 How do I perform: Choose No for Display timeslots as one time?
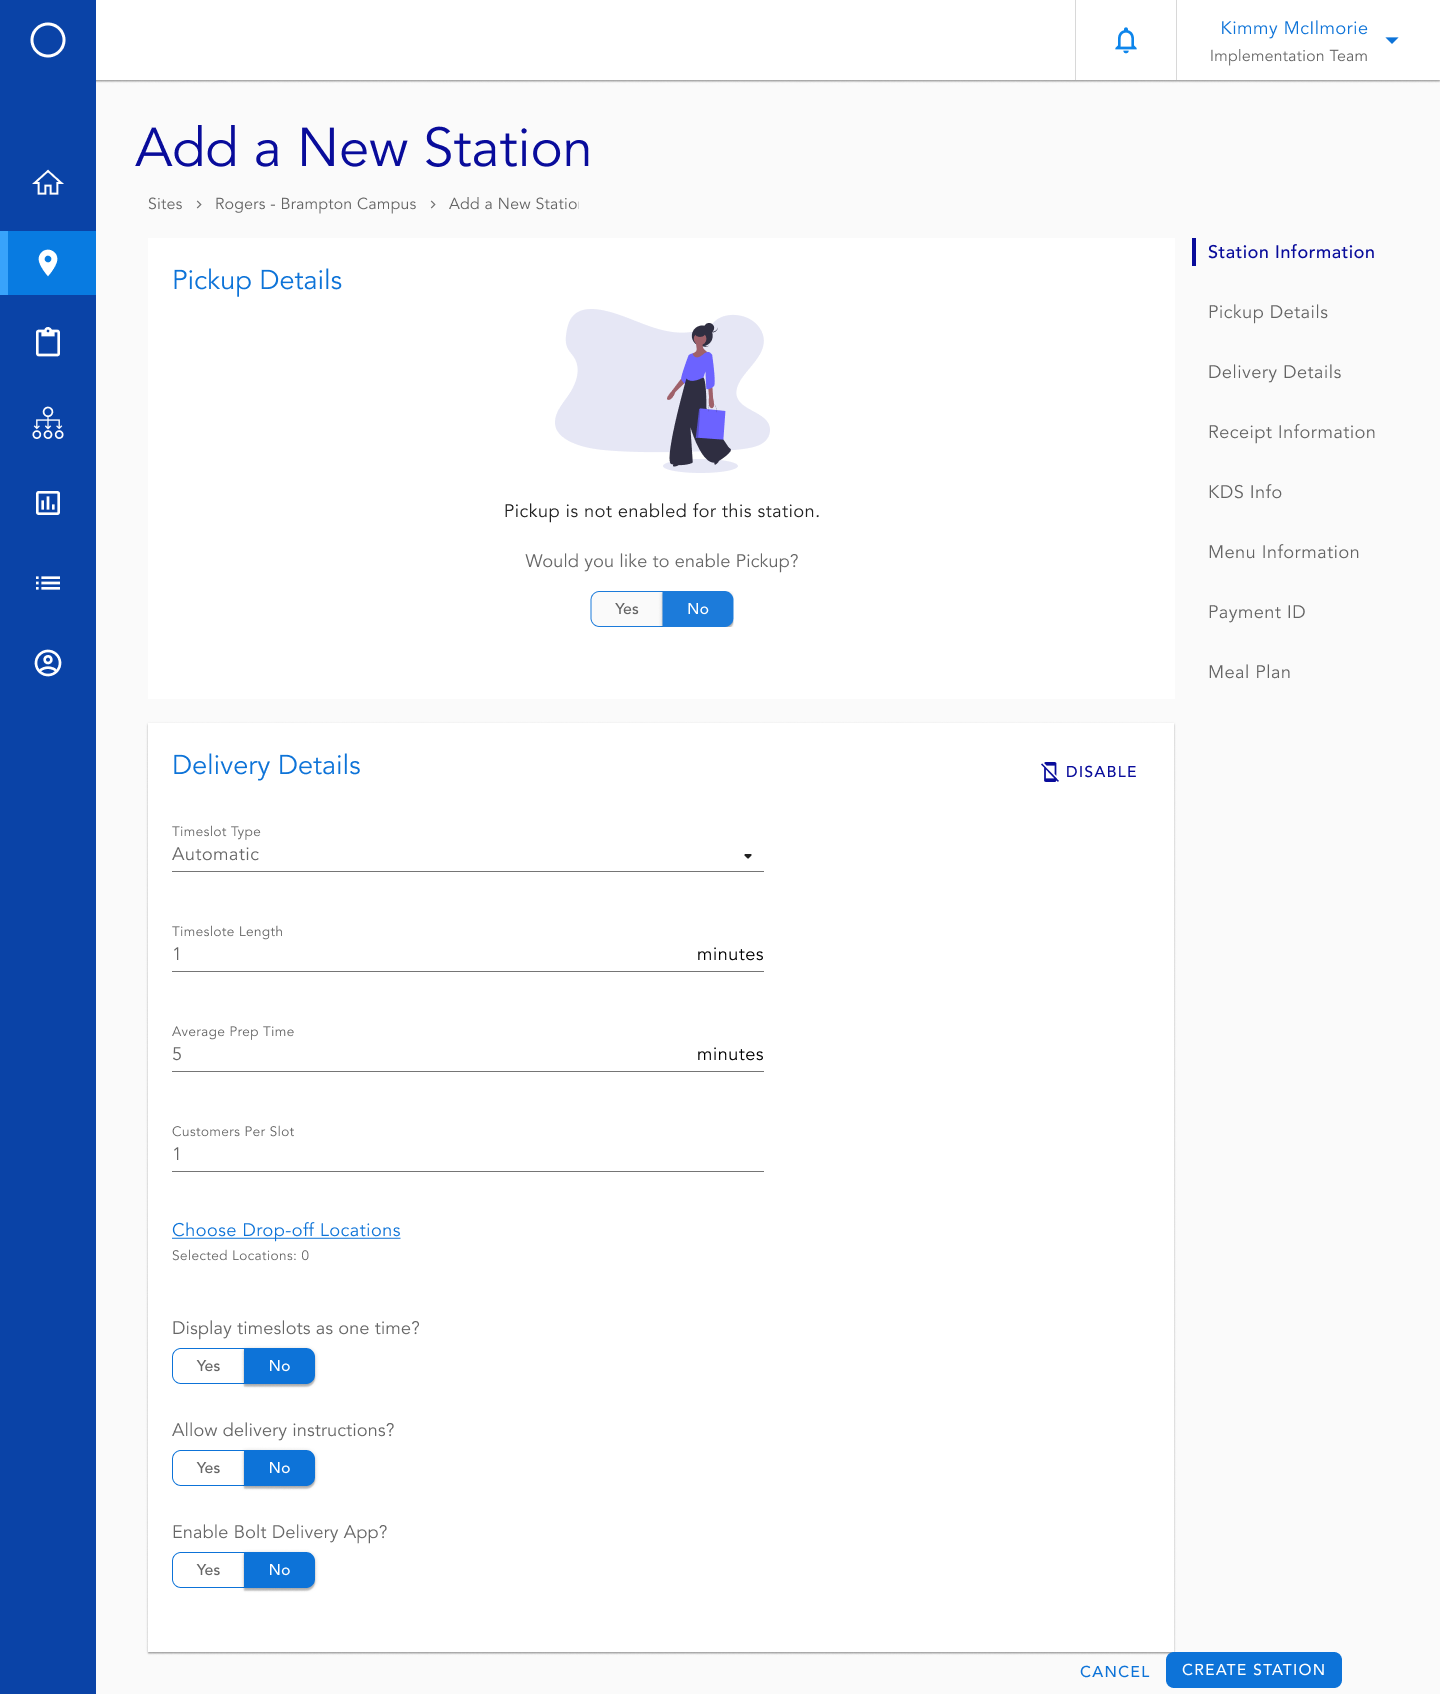coord(280,1366)
